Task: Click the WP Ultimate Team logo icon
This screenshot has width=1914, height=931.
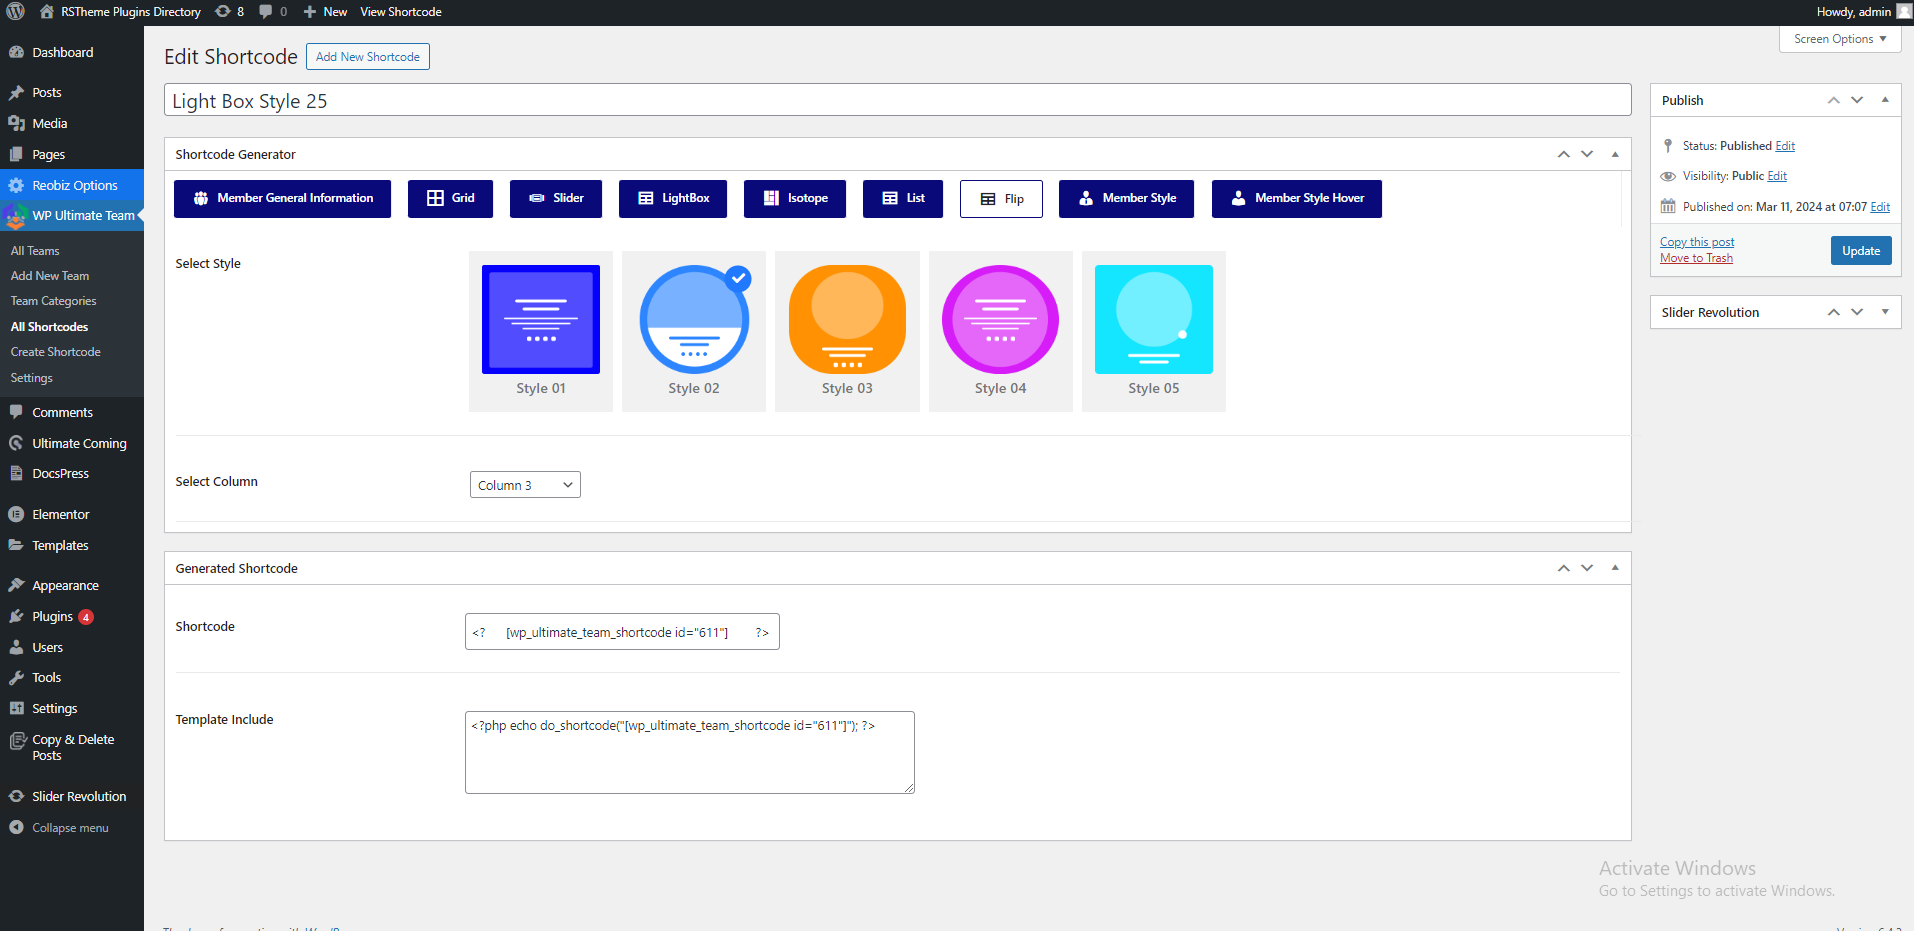Action: 15,215
